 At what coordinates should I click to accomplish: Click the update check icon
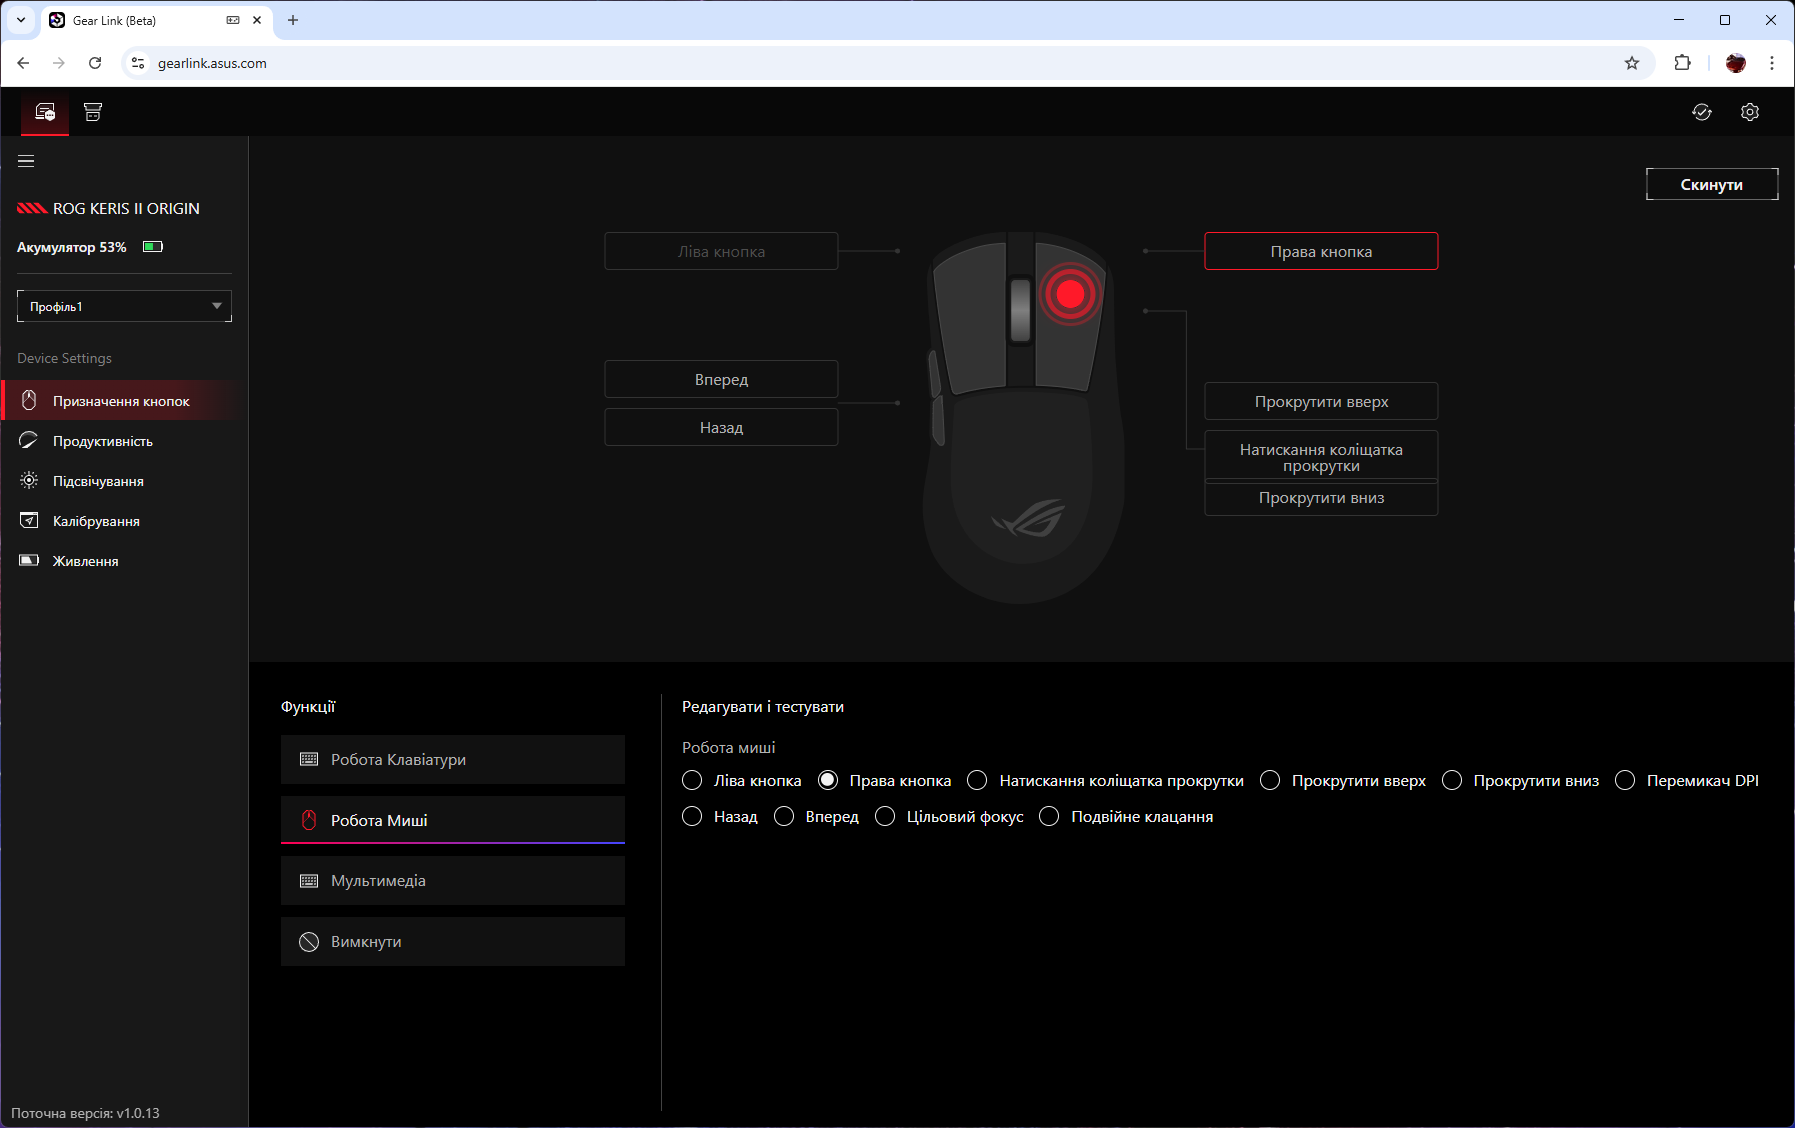click(1702, 112)
